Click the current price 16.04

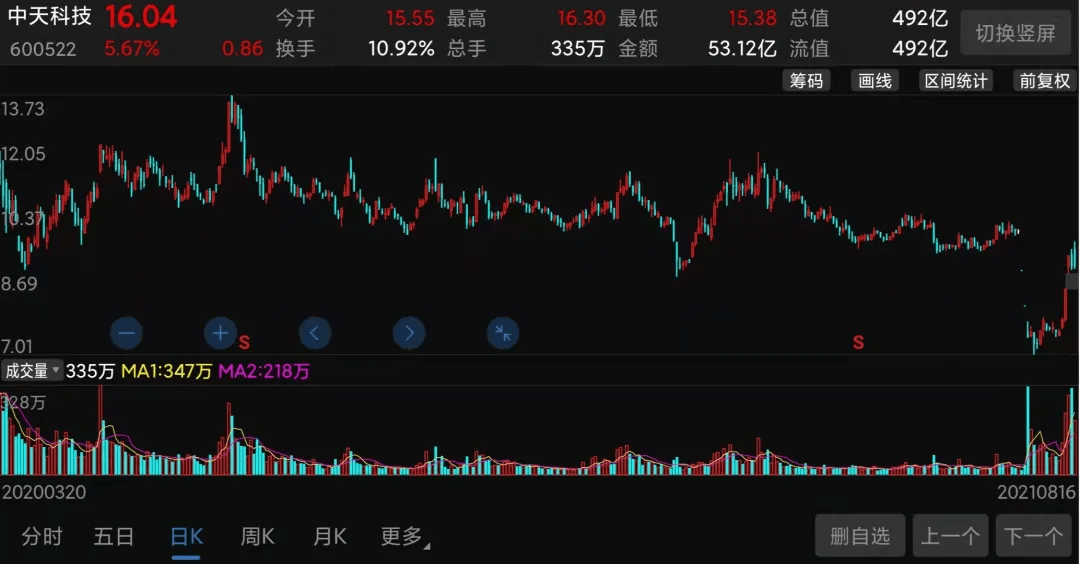click(141, 17)
